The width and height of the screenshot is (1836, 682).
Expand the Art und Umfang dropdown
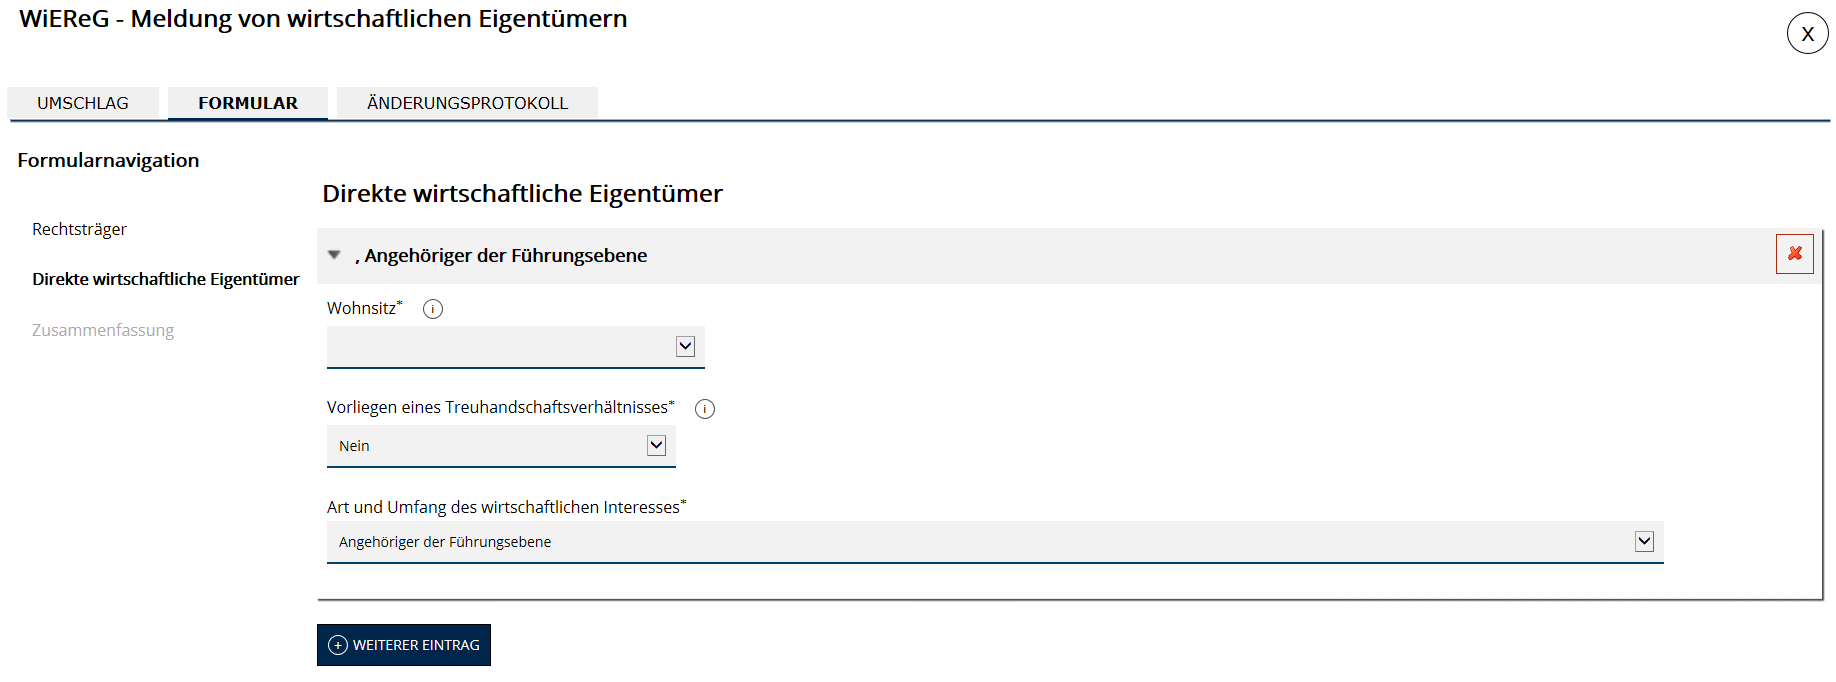pos(994,542)
